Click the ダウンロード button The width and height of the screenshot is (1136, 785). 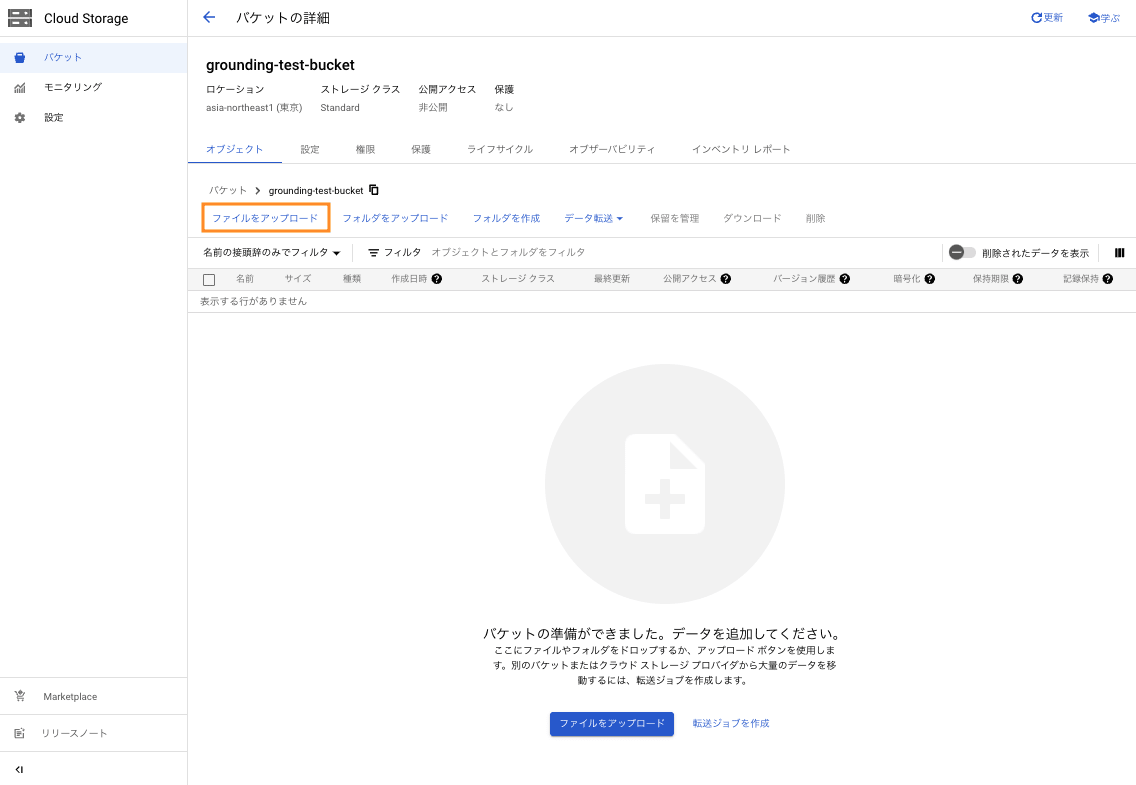pyautogui.click(x=752, y=218)
